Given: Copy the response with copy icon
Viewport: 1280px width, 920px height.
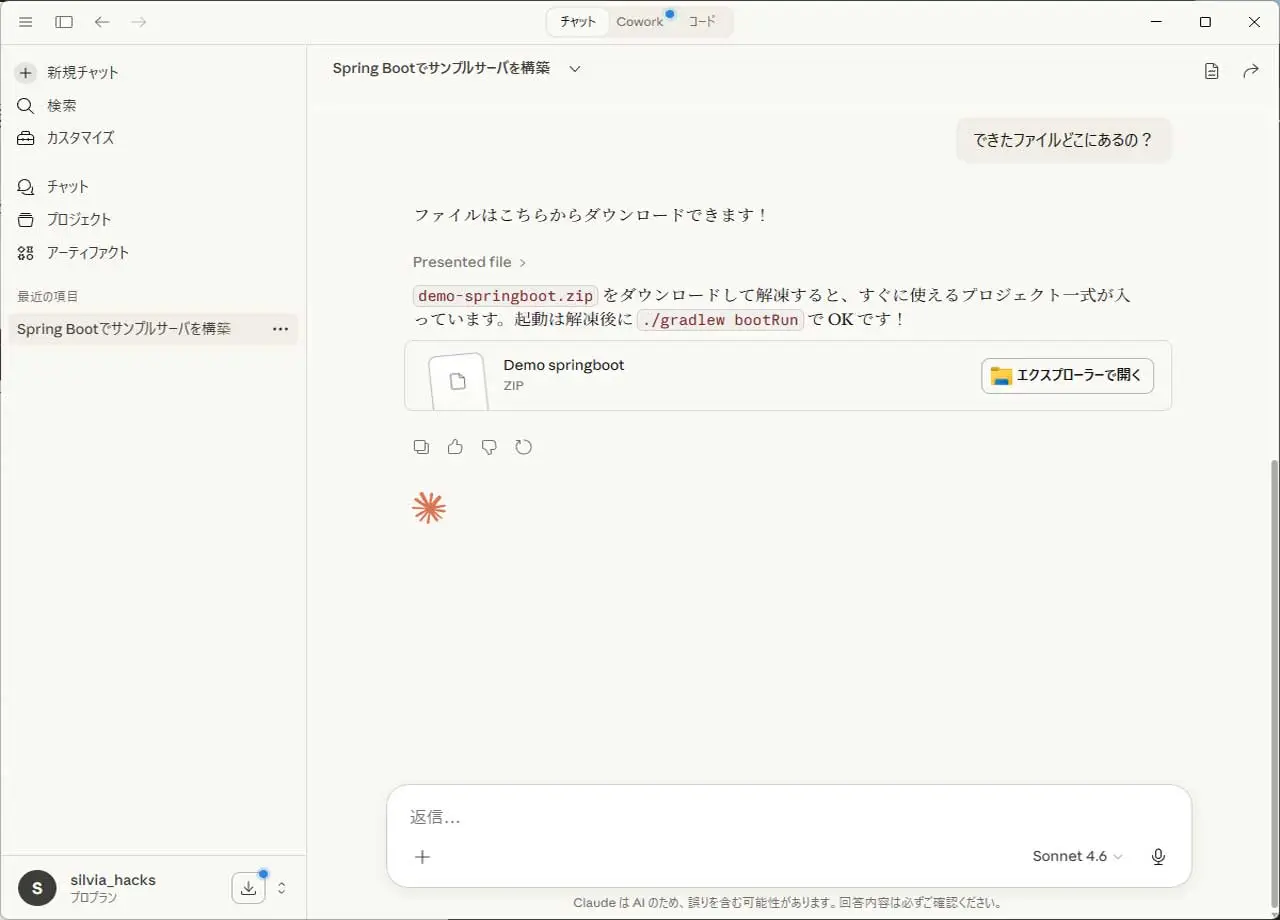Looking at the screenshot, I should click(x=421, y=447).
